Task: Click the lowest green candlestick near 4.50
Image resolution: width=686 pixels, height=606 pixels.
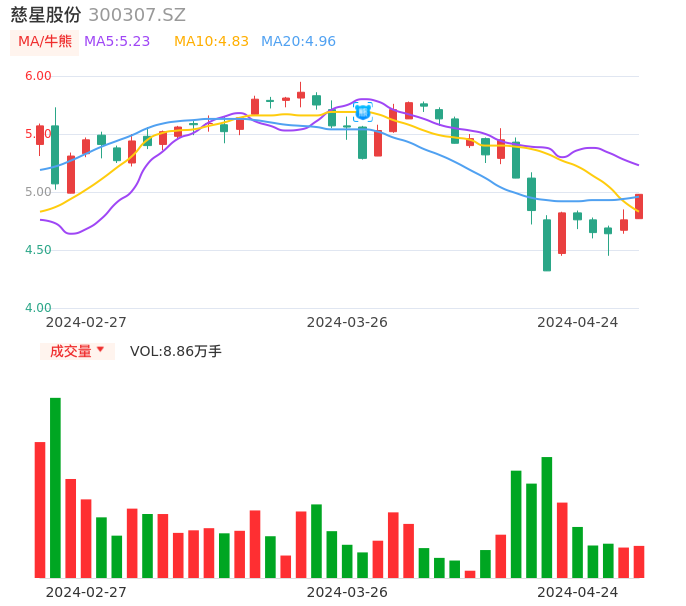Action: pyautogui.click(x=547, y=245)
